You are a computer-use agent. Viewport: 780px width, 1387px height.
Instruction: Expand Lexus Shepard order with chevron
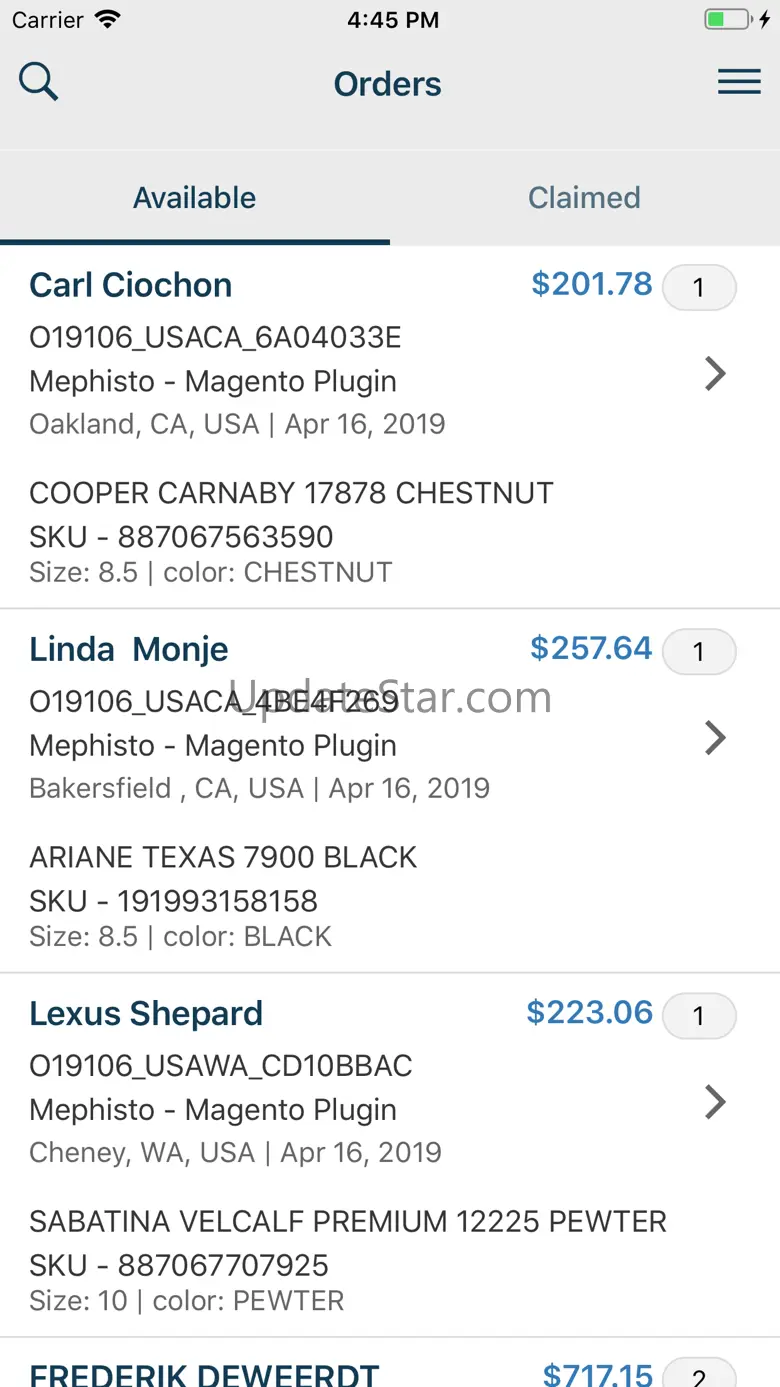715,1102
